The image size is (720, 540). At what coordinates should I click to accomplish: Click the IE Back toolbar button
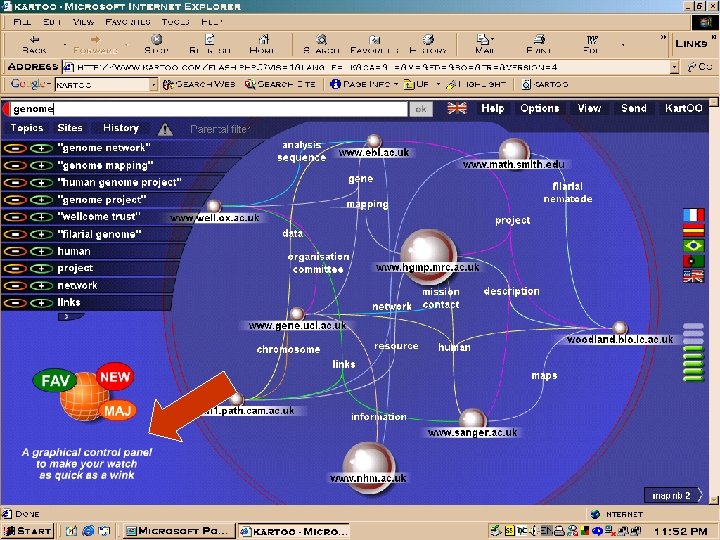point(34,44)
